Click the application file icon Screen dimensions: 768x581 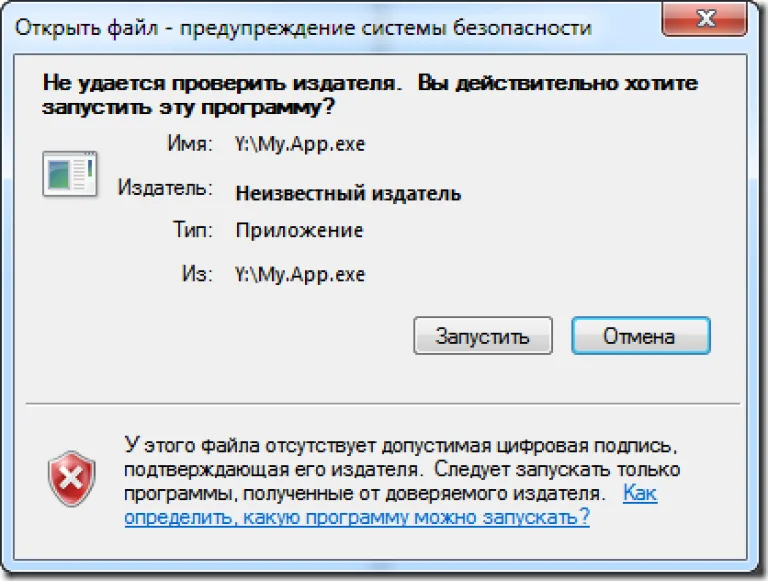(x=70, y=174)
